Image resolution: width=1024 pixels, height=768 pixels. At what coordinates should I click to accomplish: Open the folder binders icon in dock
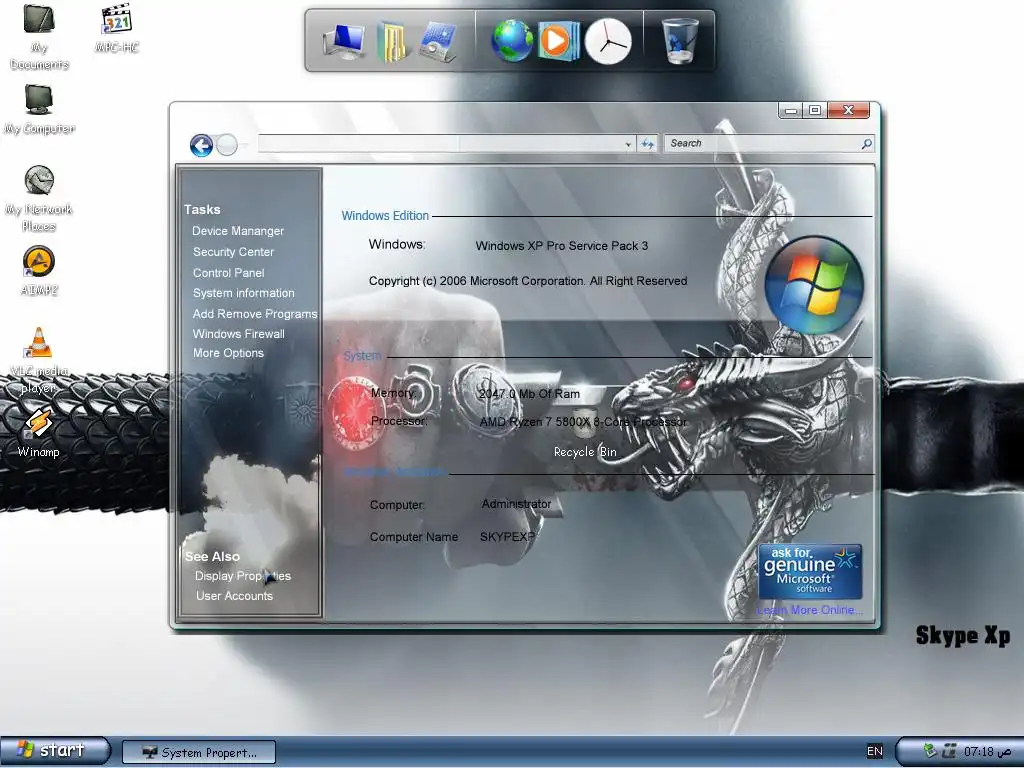(392, 42)
